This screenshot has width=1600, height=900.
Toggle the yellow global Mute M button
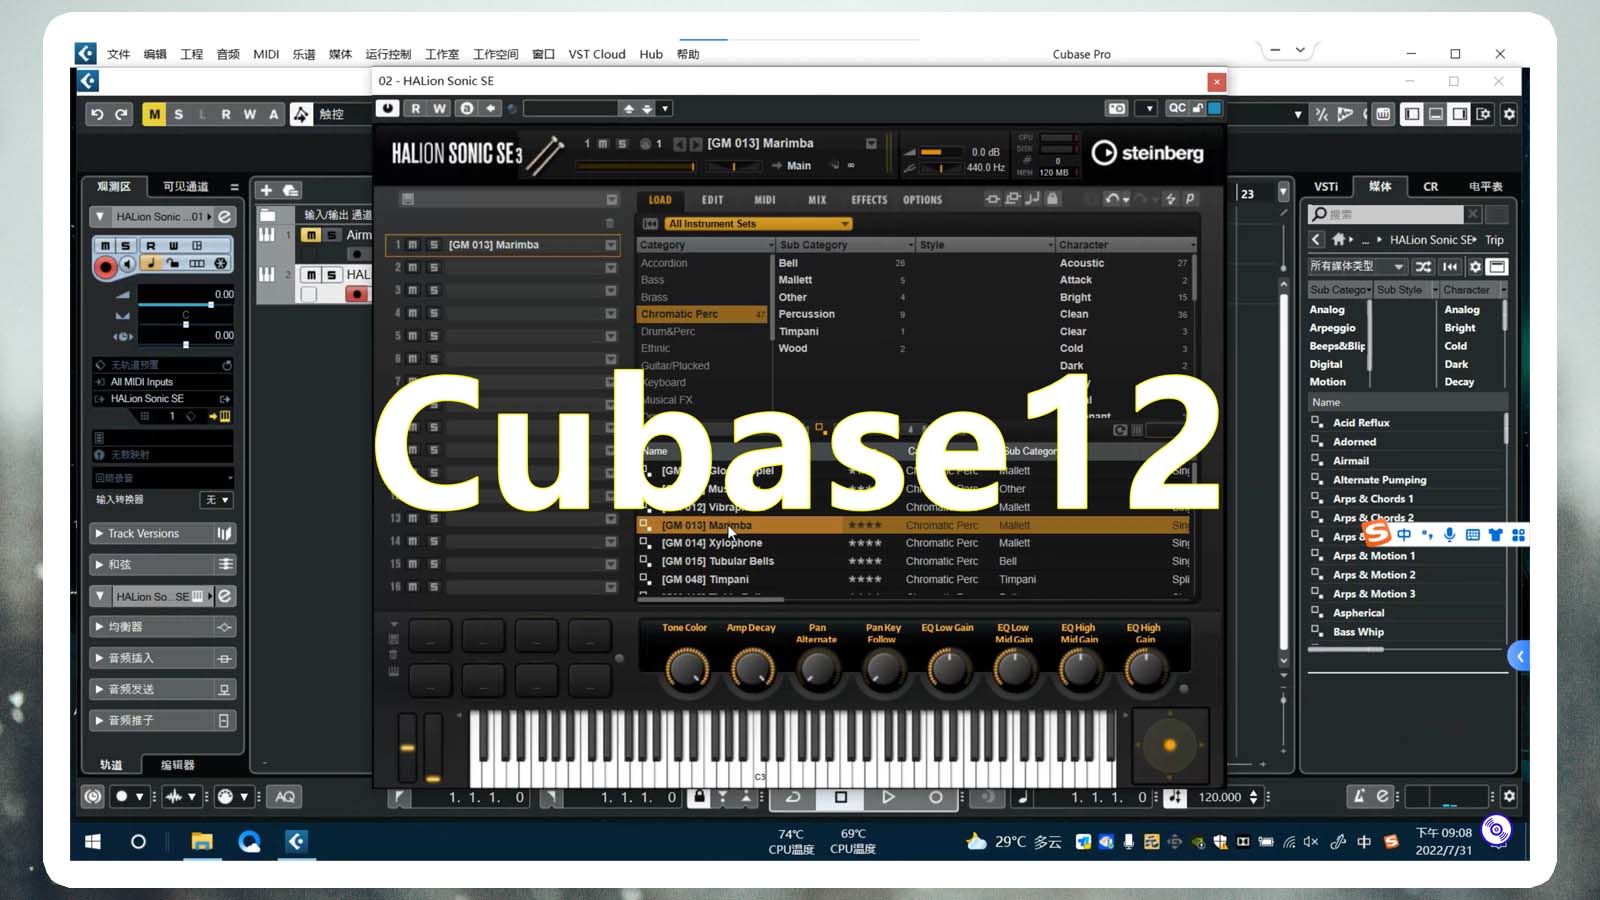tap(154, 114)
